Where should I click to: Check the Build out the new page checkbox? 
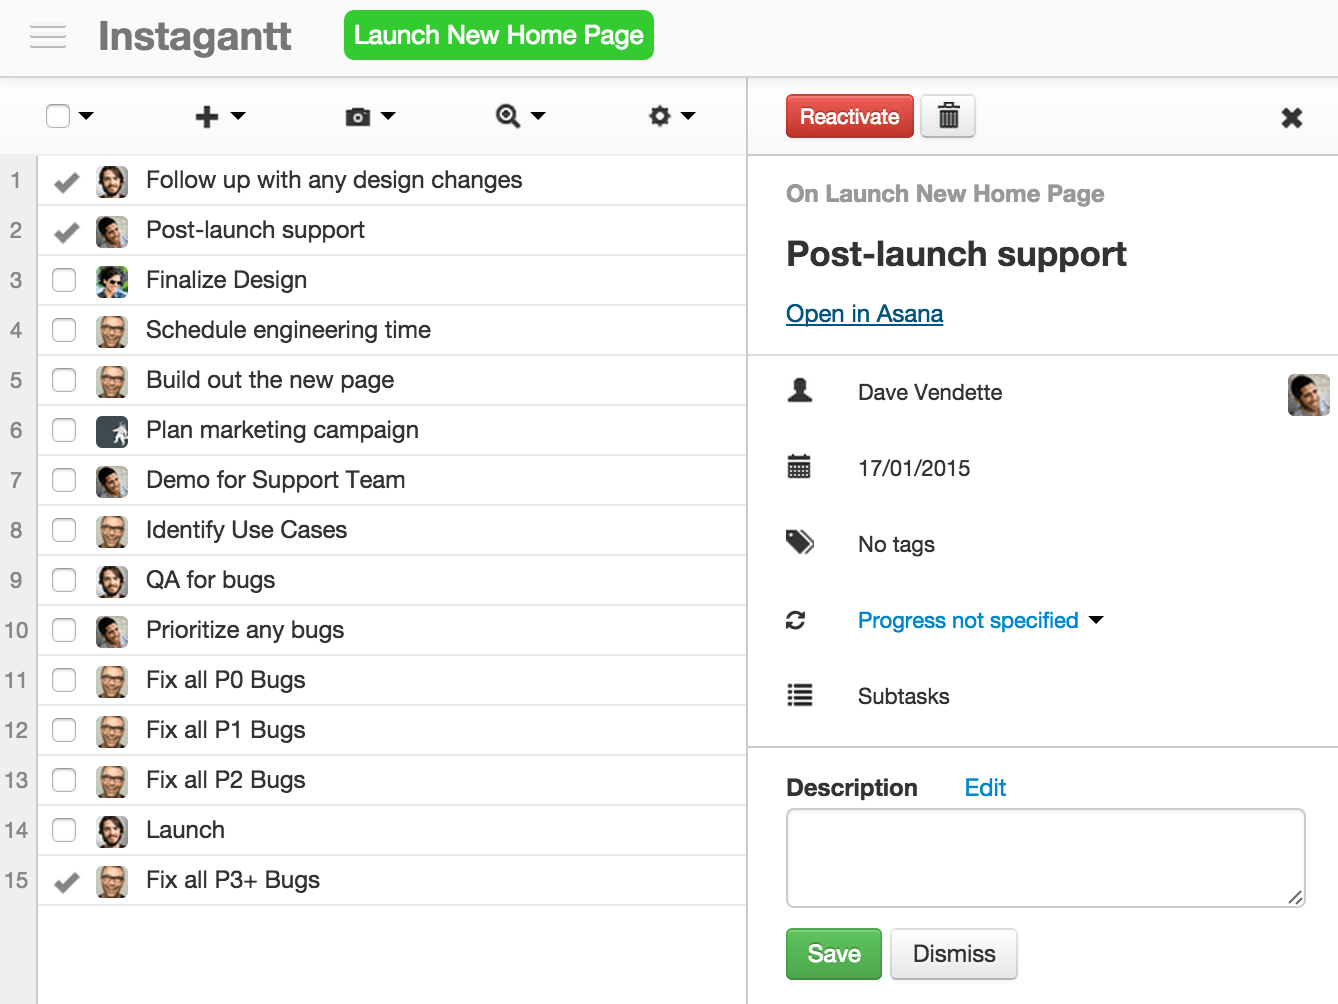pos(64,380)
